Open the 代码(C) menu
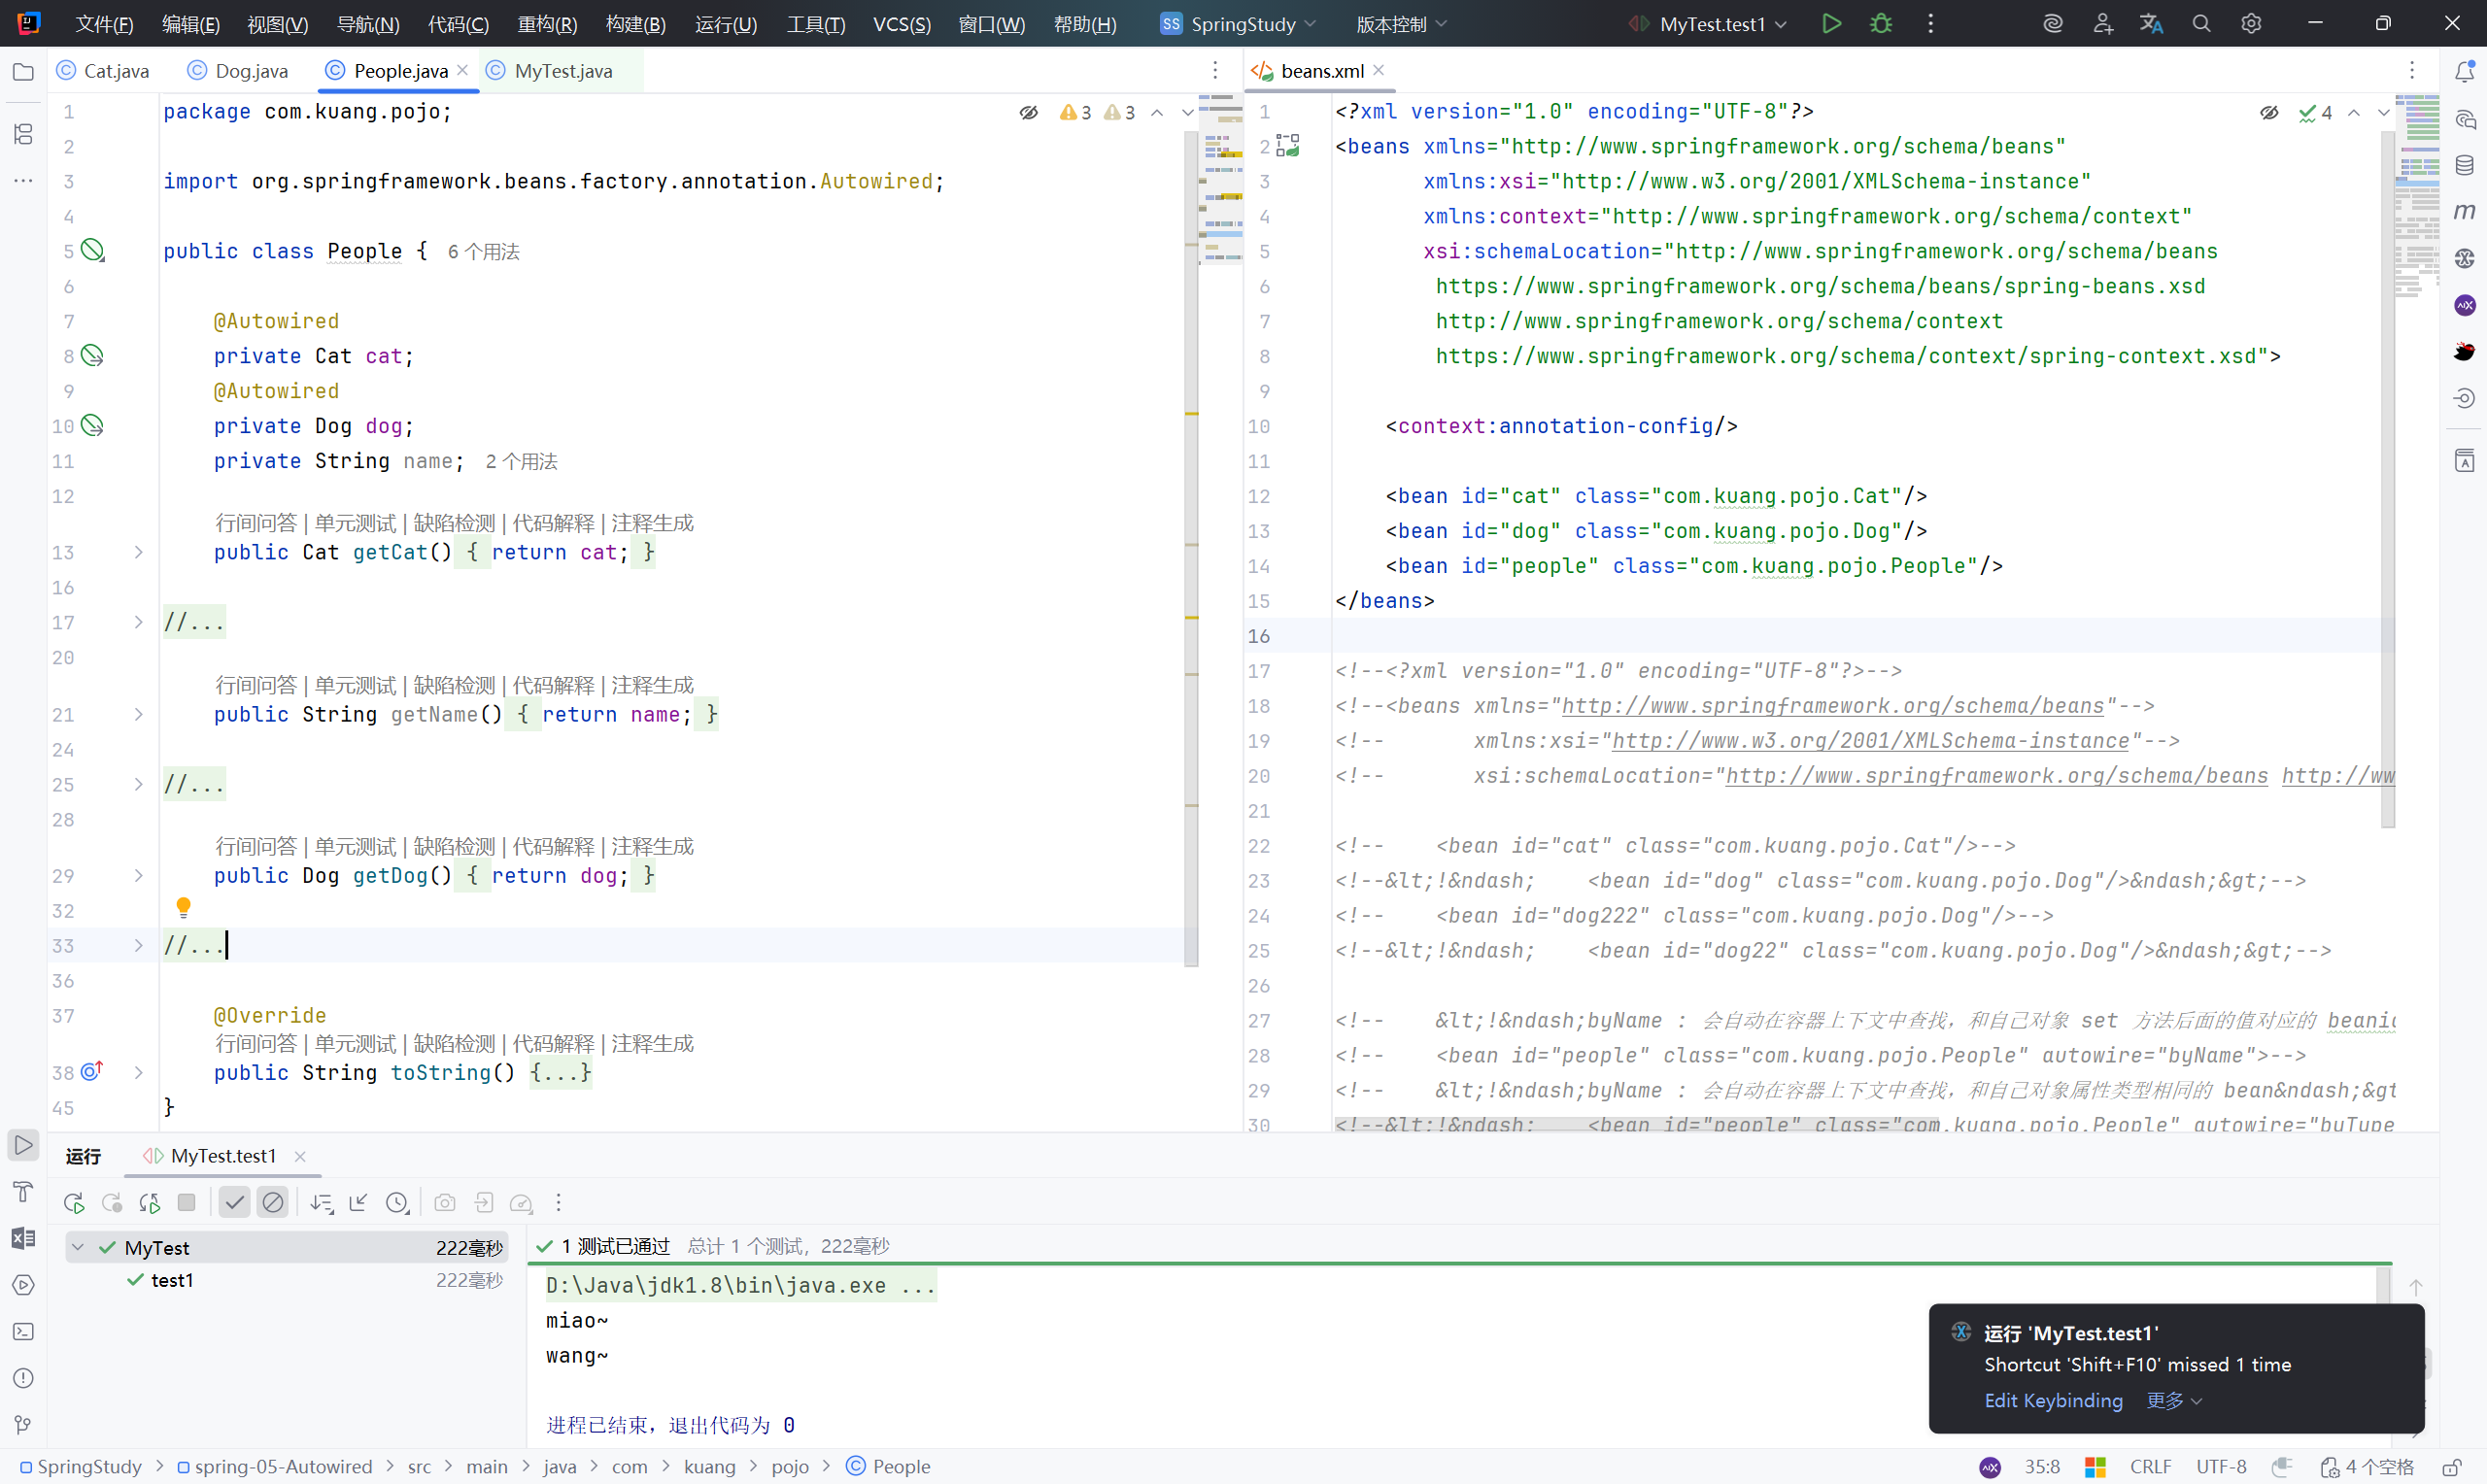The width and height of the screenshot is (2487, 1484). click(458, 24)
